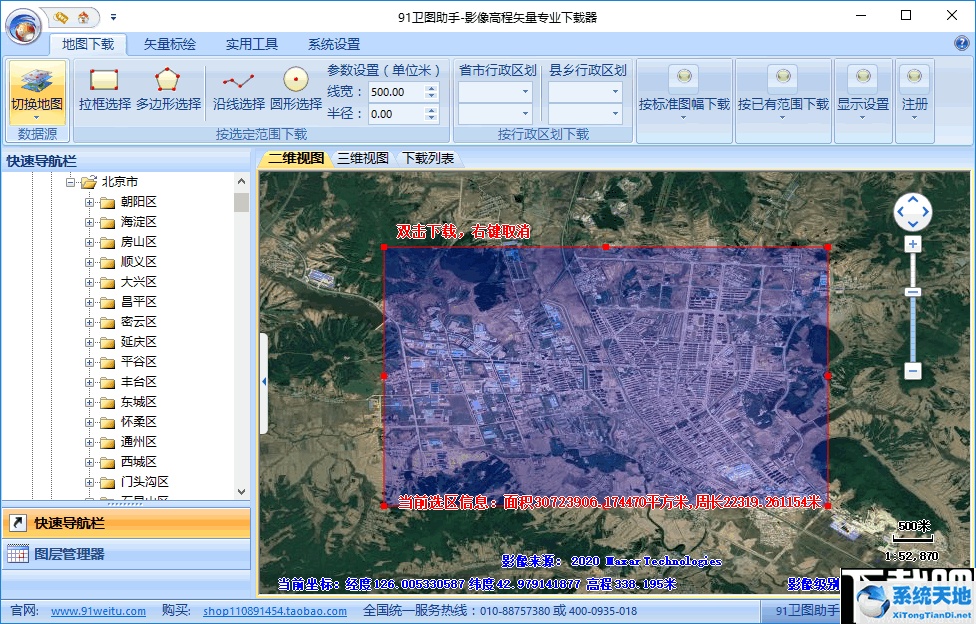This screenshot has width=976, height=624.
Task: Click the folder icon of 朝阳区
Action: point(108,202)
